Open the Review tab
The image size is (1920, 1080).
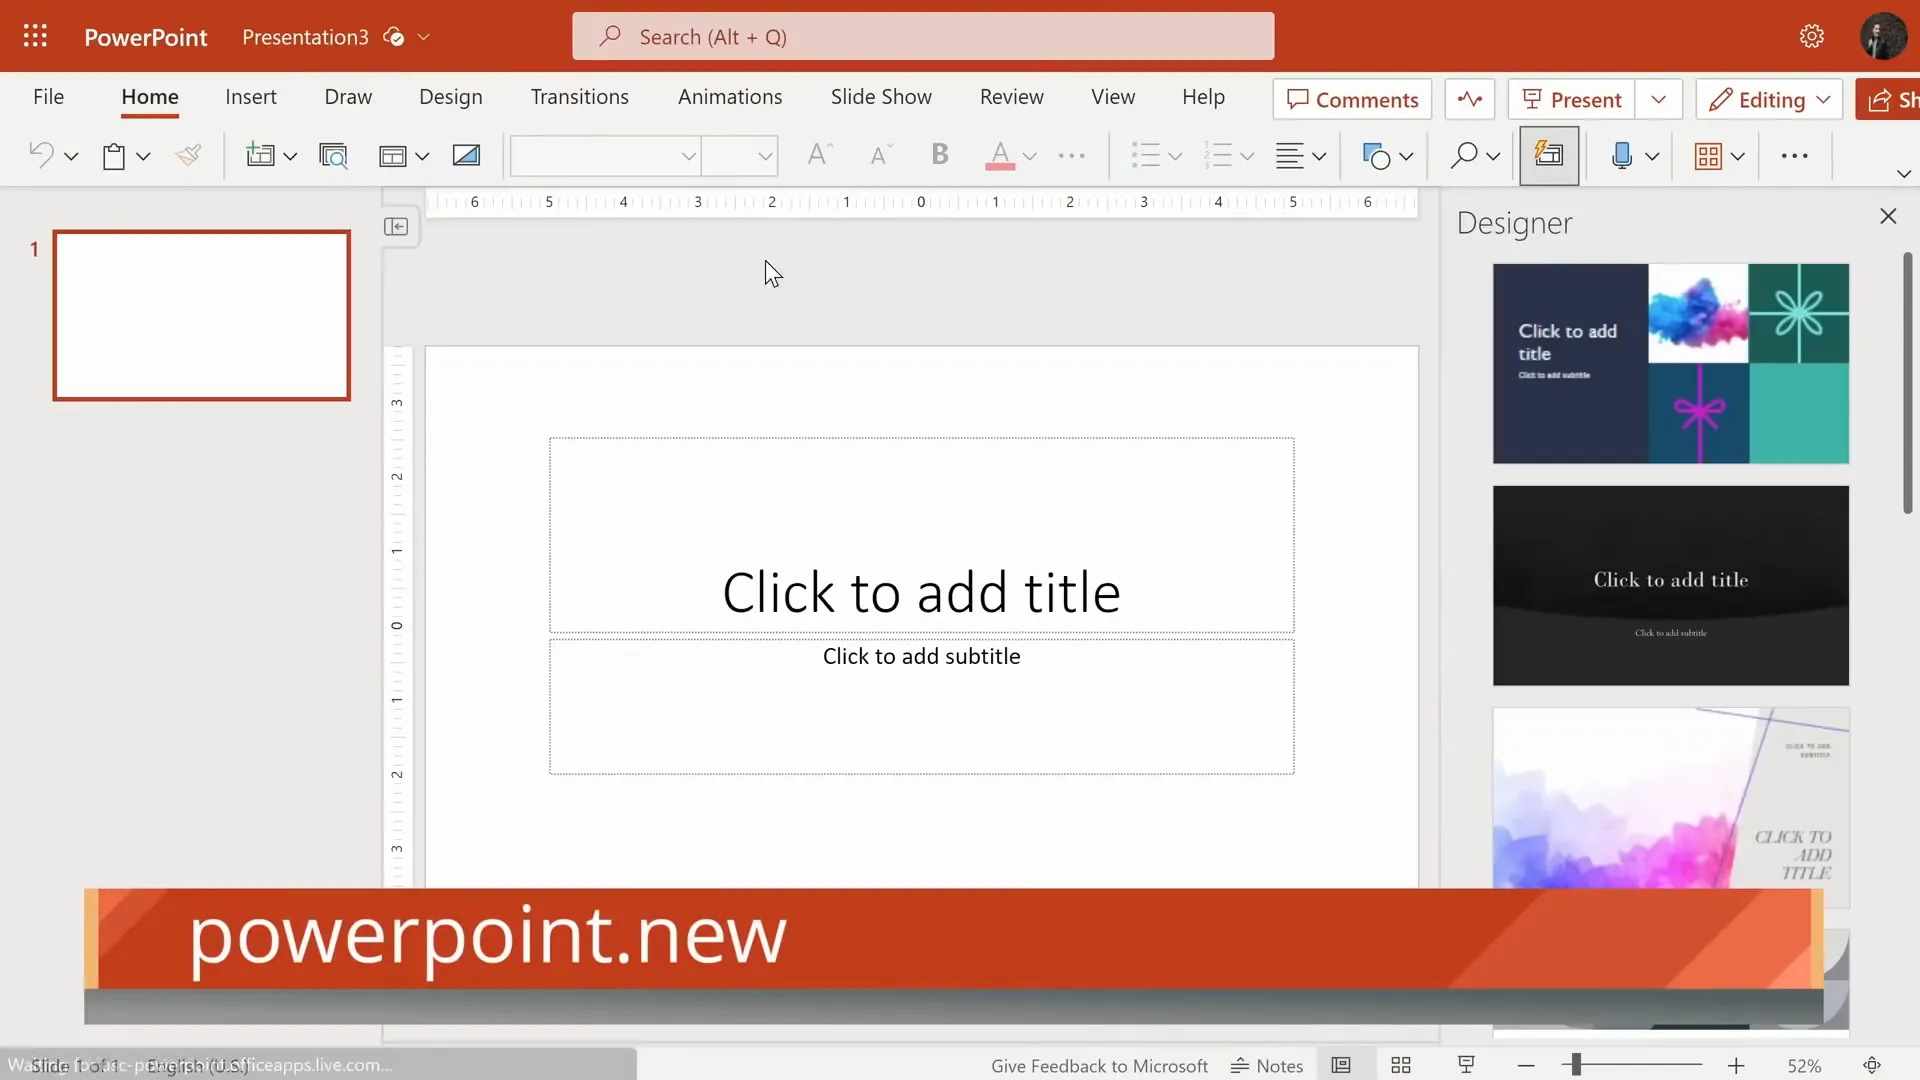click(x=1012, y=97)
